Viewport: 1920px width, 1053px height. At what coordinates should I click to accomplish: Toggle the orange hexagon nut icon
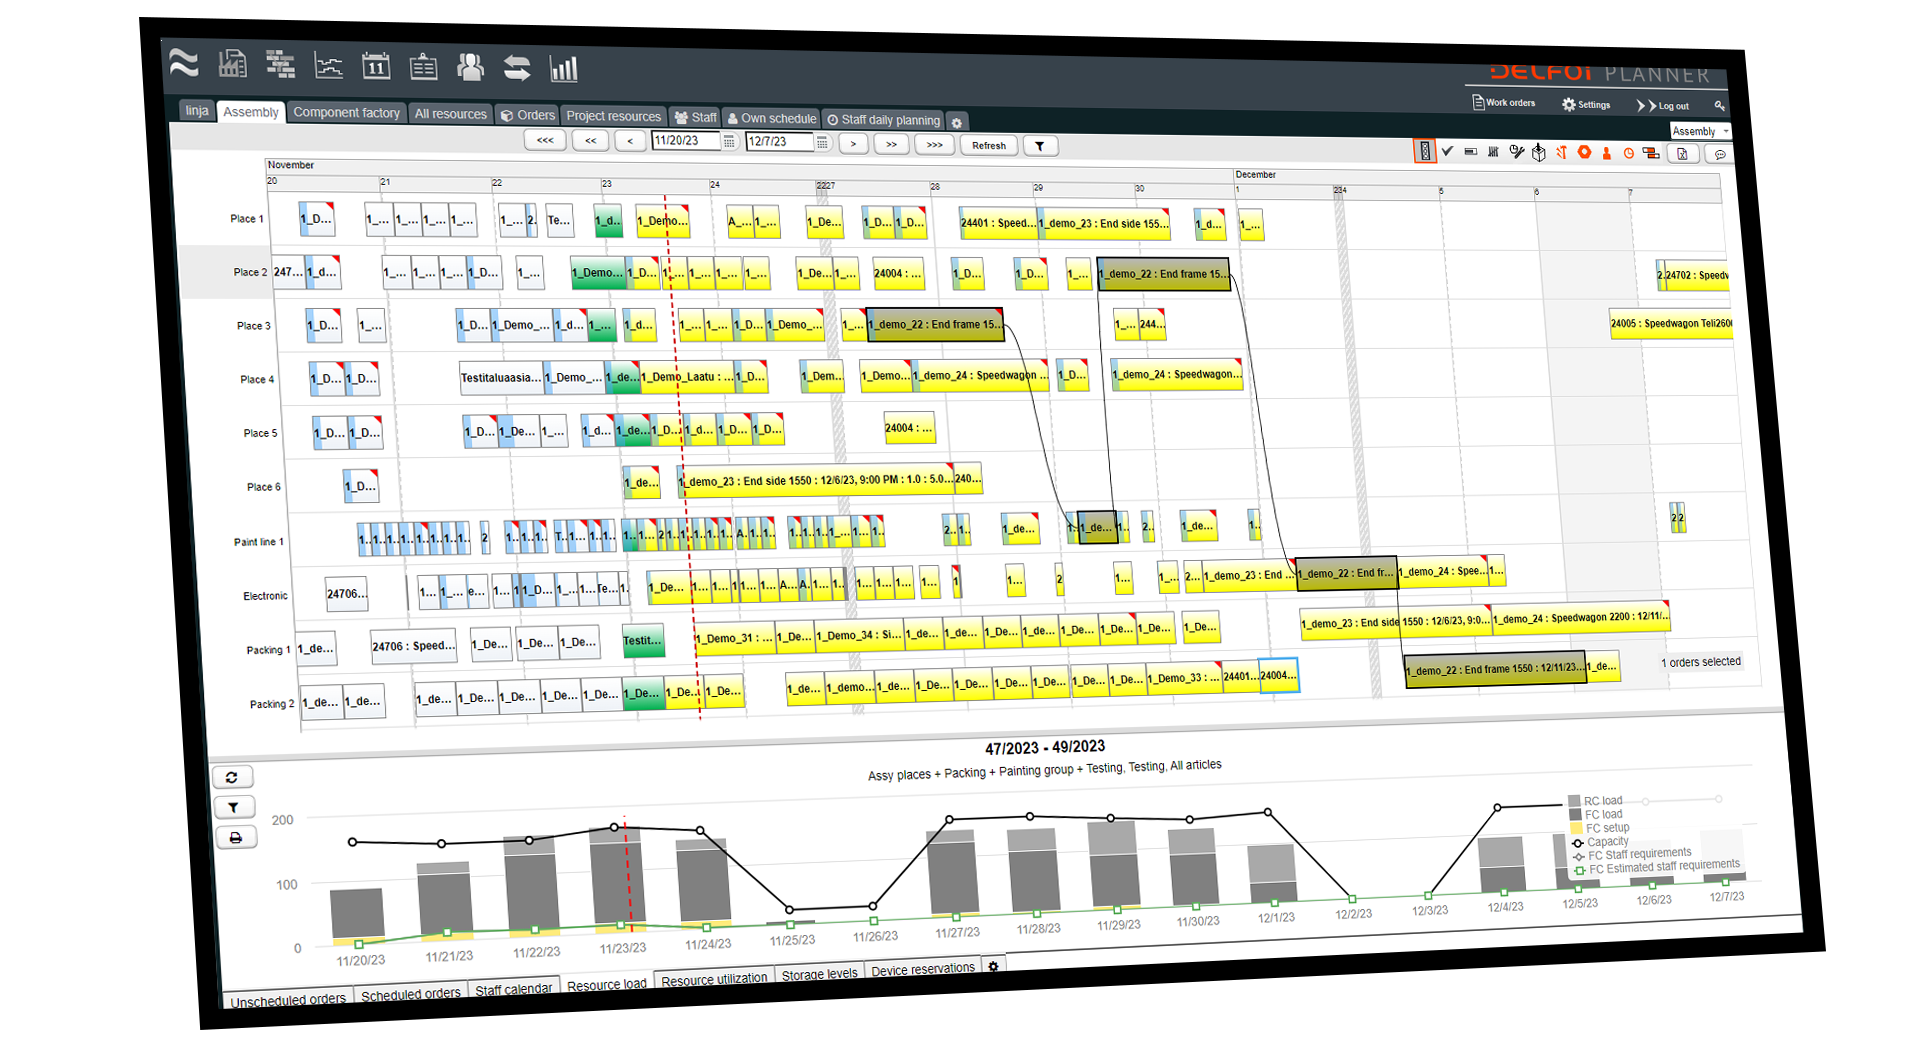click(x=1584, y=152)
